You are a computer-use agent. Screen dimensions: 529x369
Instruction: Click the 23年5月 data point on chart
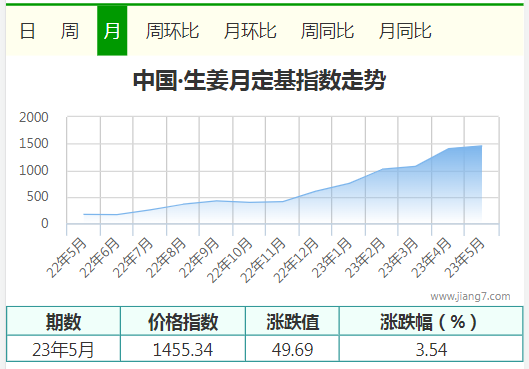coord(481,146)
